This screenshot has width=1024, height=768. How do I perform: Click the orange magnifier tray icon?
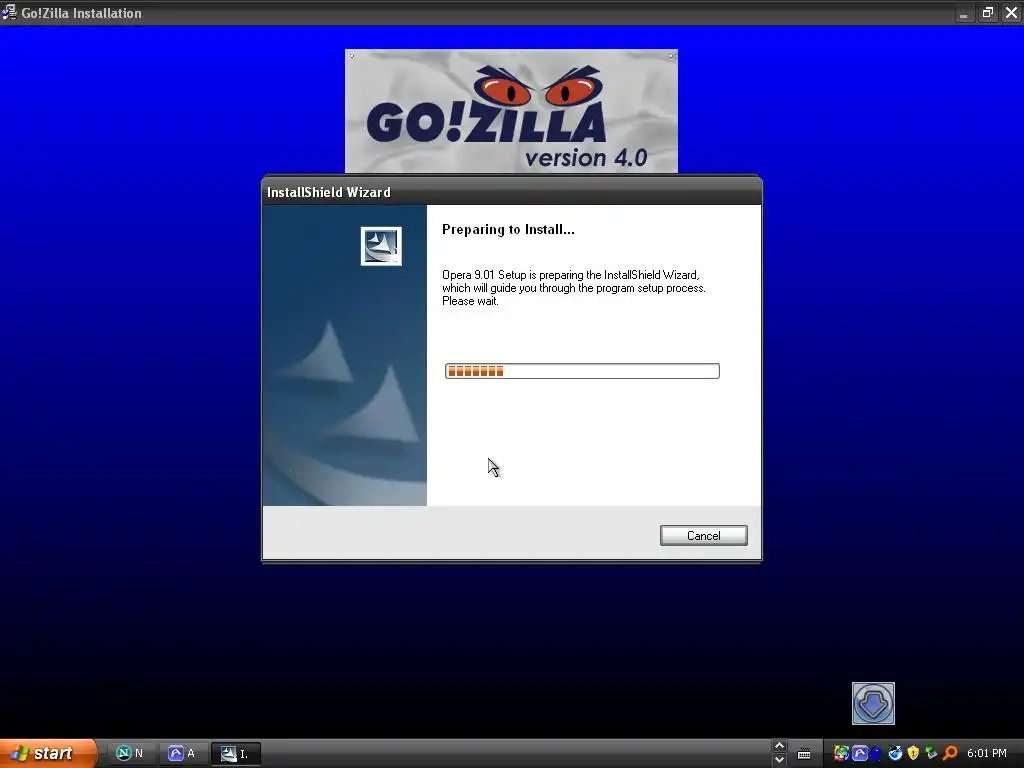[950, 754]
